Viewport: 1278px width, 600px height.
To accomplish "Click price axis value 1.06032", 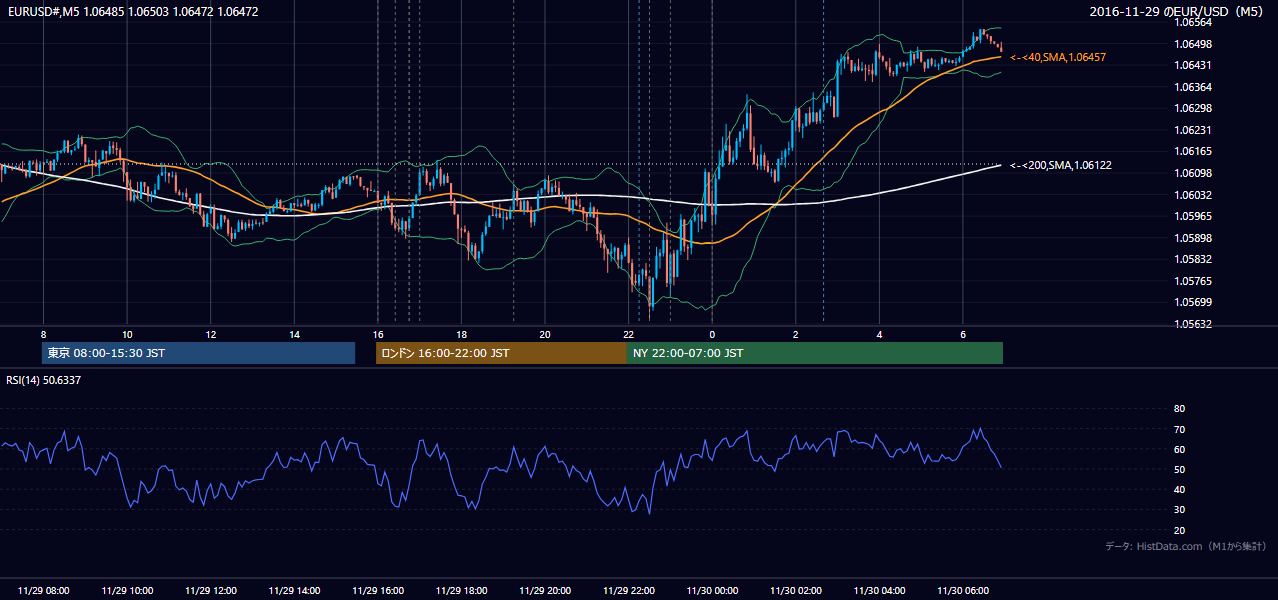I will (1193, 195).
